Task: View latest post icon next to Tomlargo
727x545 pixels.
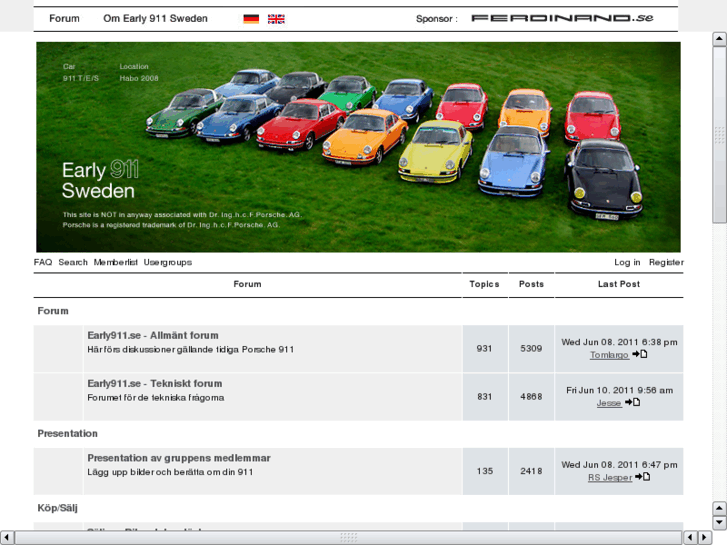Action: pos(640,354)
